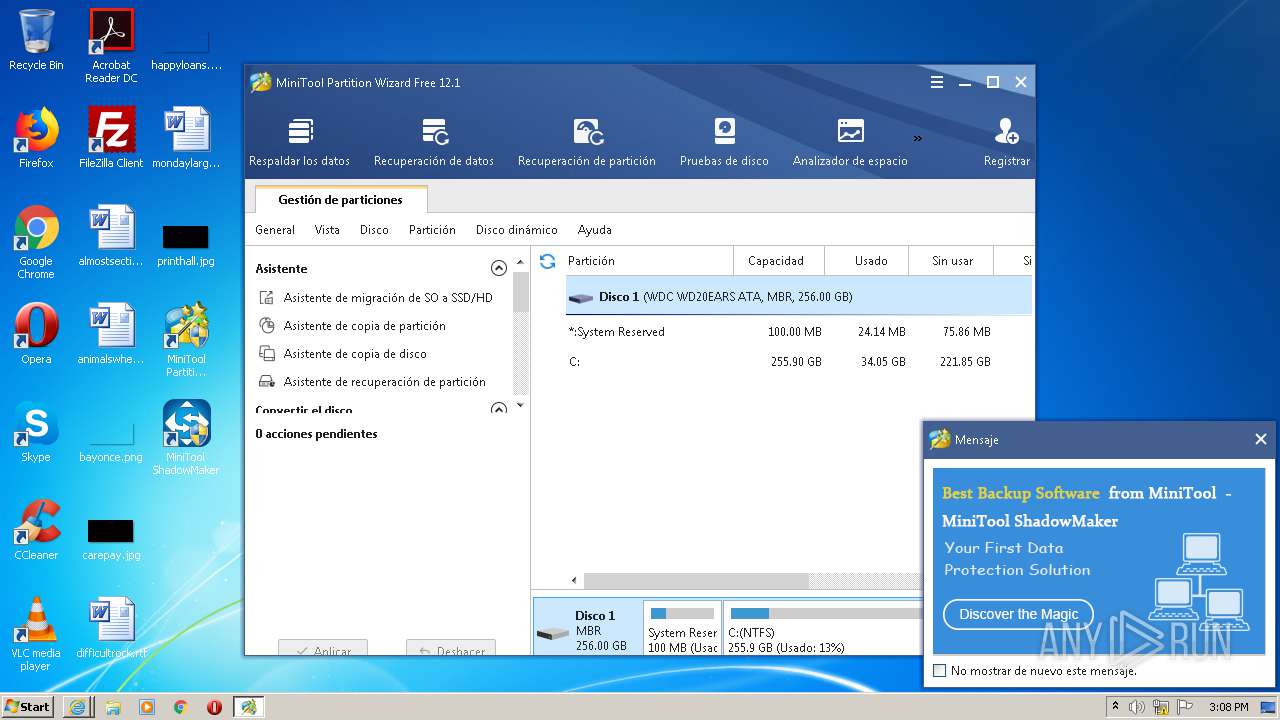
Task: Sort by Sin usar column header
Action: tap(951, 261)
